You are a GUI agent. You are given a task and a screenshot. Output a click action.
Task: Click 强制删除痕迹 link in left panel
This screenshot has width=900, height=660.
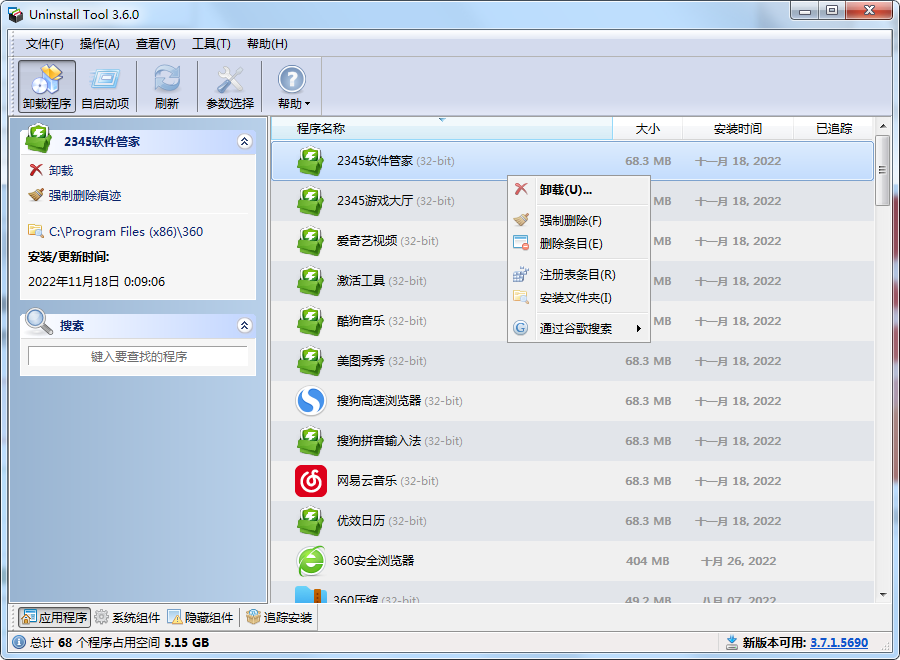pyautogui.click(x=84, y=196)
